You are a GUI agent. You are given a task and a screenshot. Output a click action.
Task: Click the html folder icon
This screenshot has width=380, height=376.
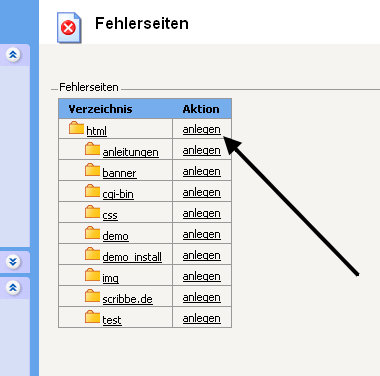coord(76,128)
